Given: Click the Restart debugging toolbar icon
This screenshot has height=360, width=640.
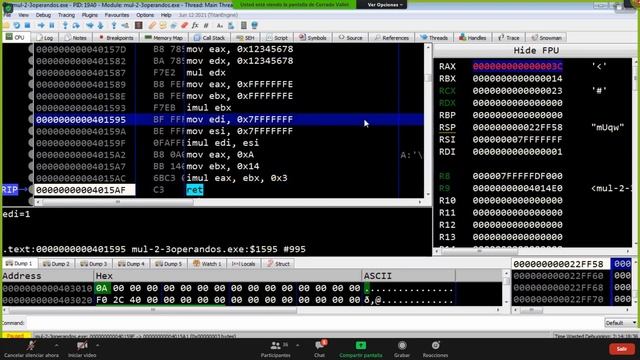Looking at the screenshot, I should coord(16,25).
